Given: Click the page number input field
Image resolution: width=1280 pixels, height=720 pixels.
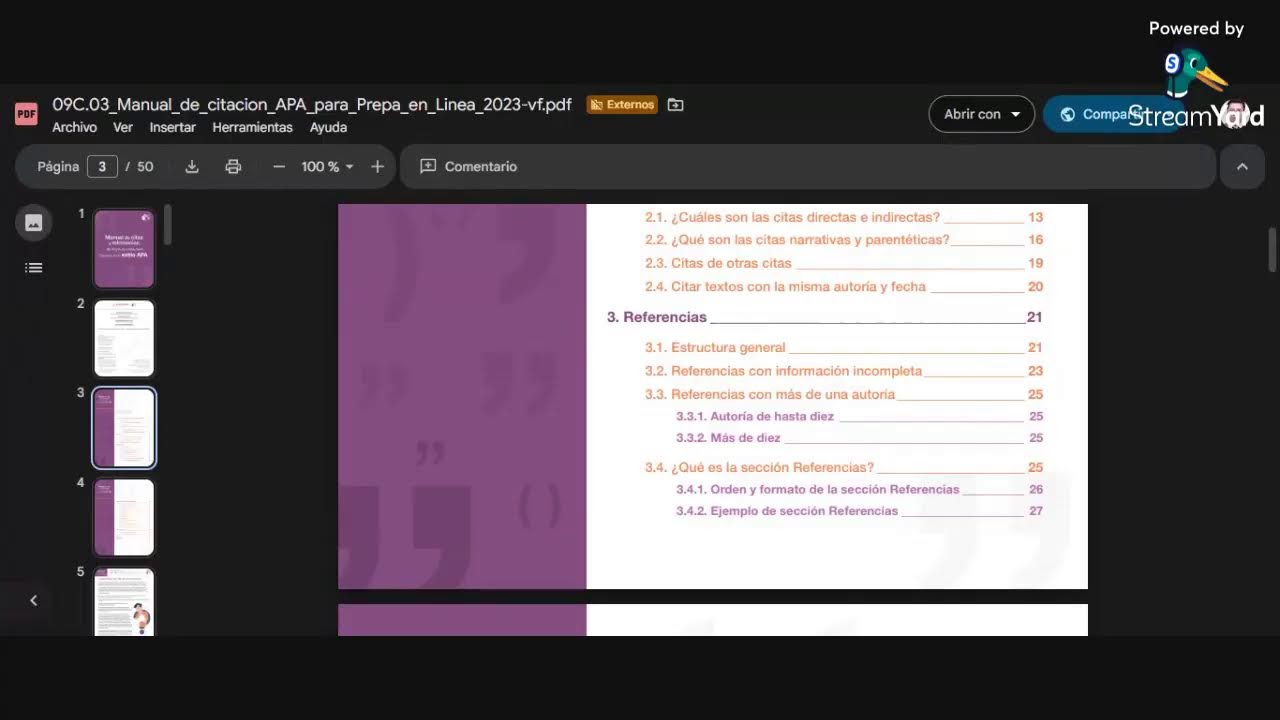Looking at the screenshot, I should click(102, 167).
